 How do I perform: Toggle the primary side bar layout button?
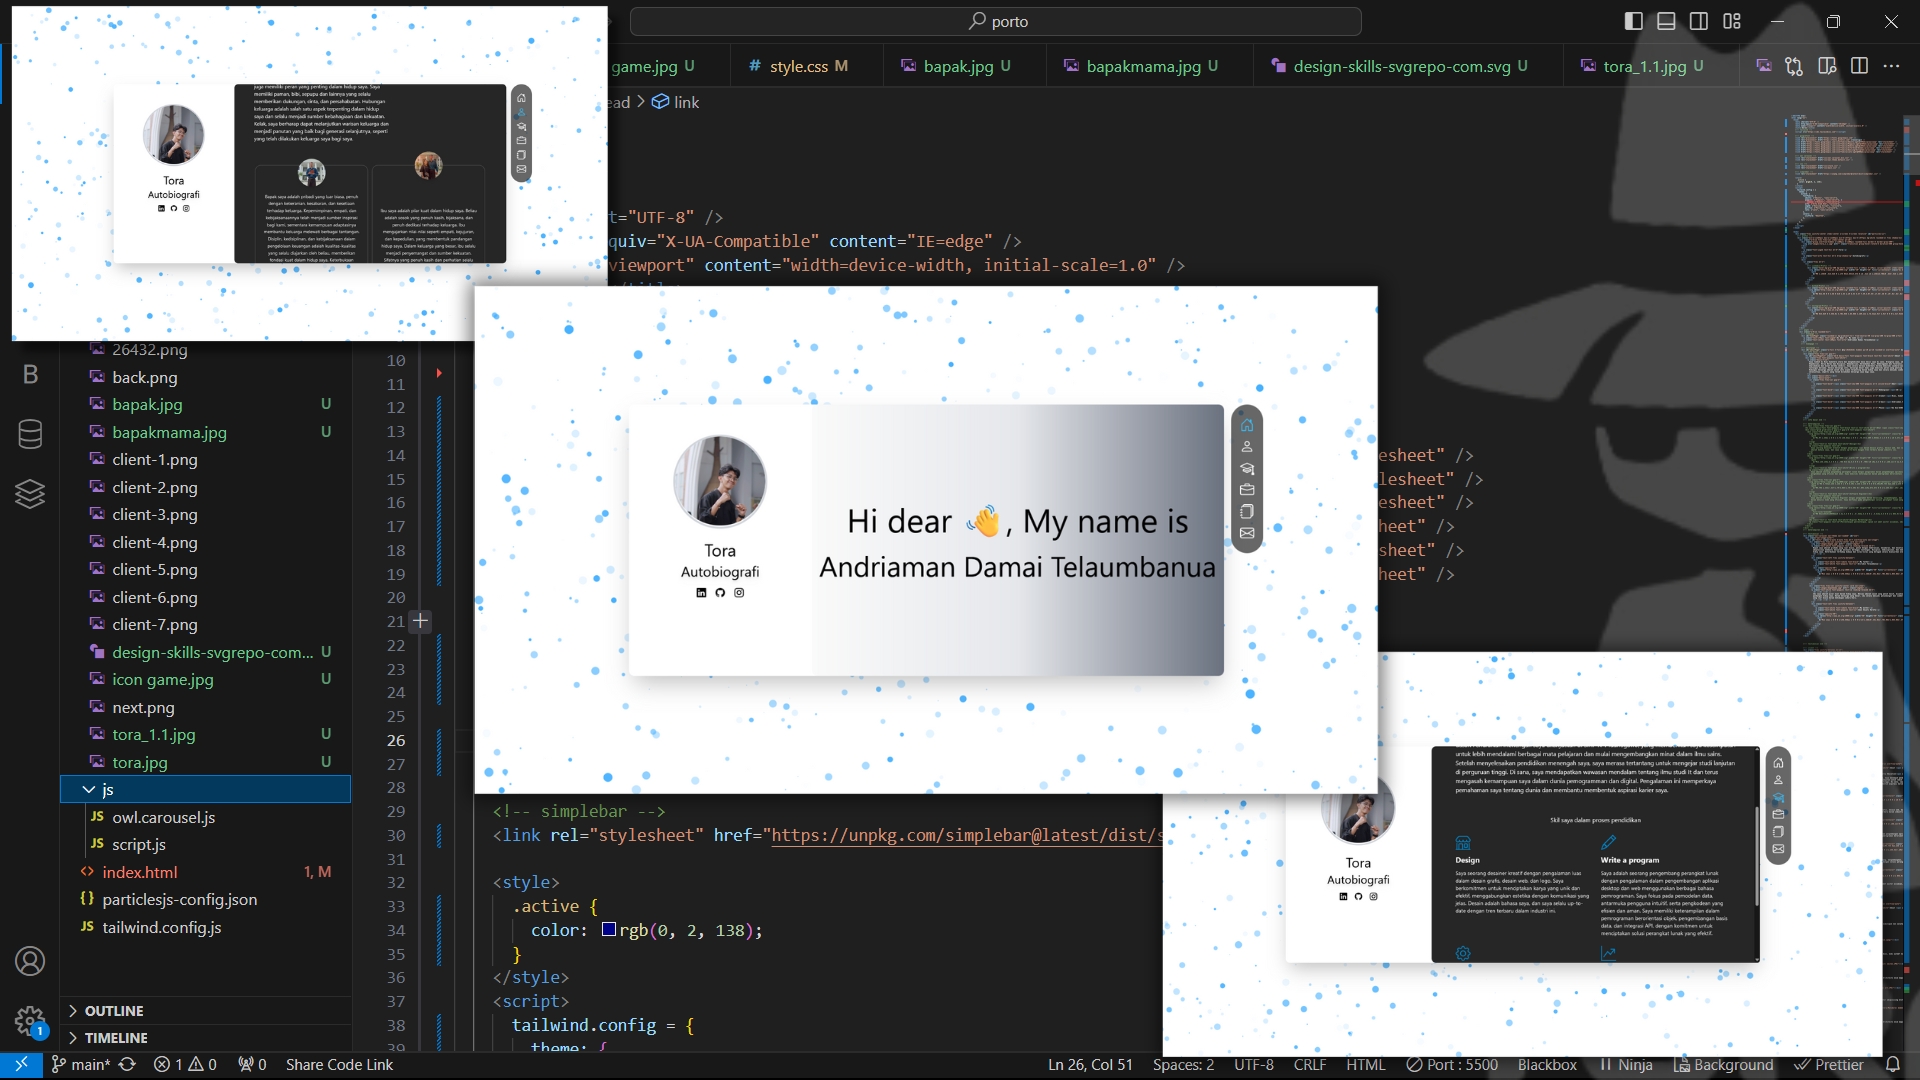[x=1633, y=21]
